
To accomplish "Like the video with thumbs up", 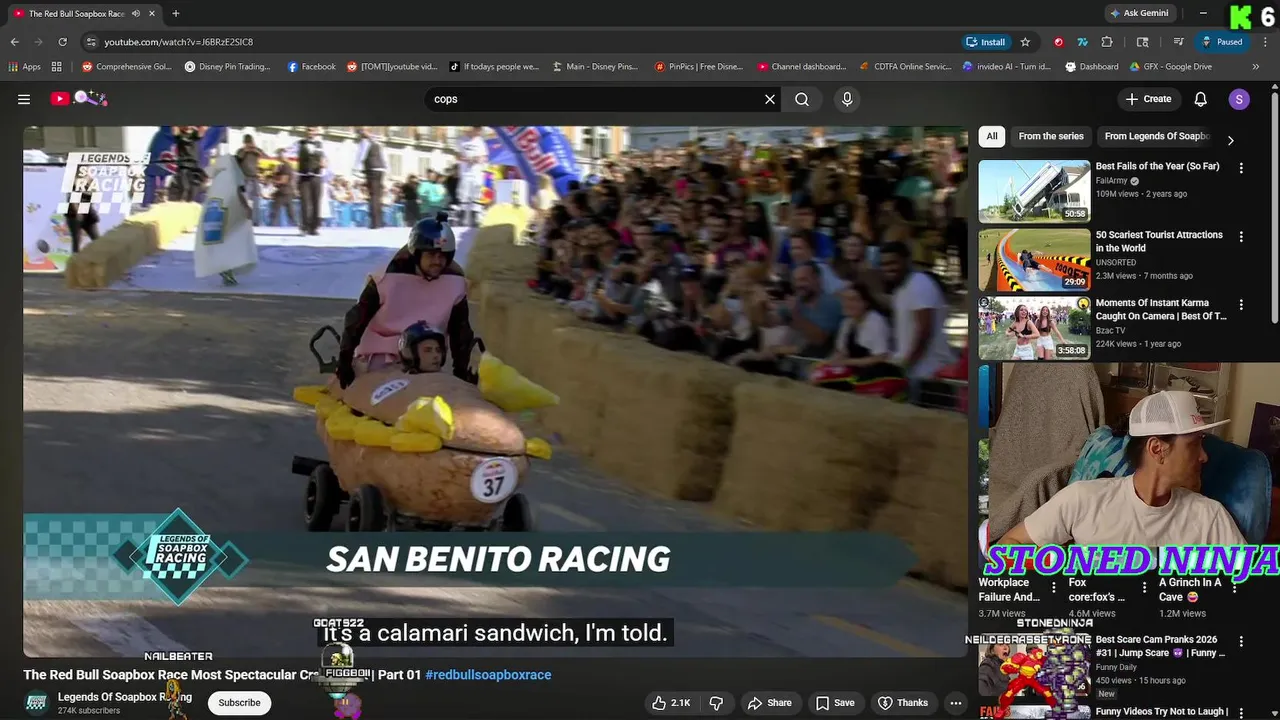I will (x=671, y=703).
